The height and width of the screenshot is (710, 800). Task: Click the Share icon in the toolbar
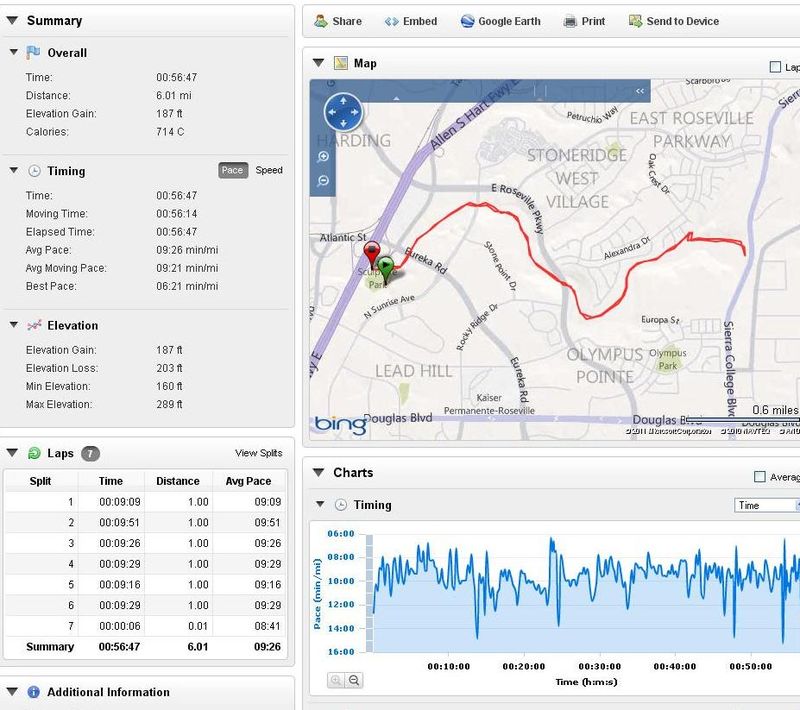(320, 21)
